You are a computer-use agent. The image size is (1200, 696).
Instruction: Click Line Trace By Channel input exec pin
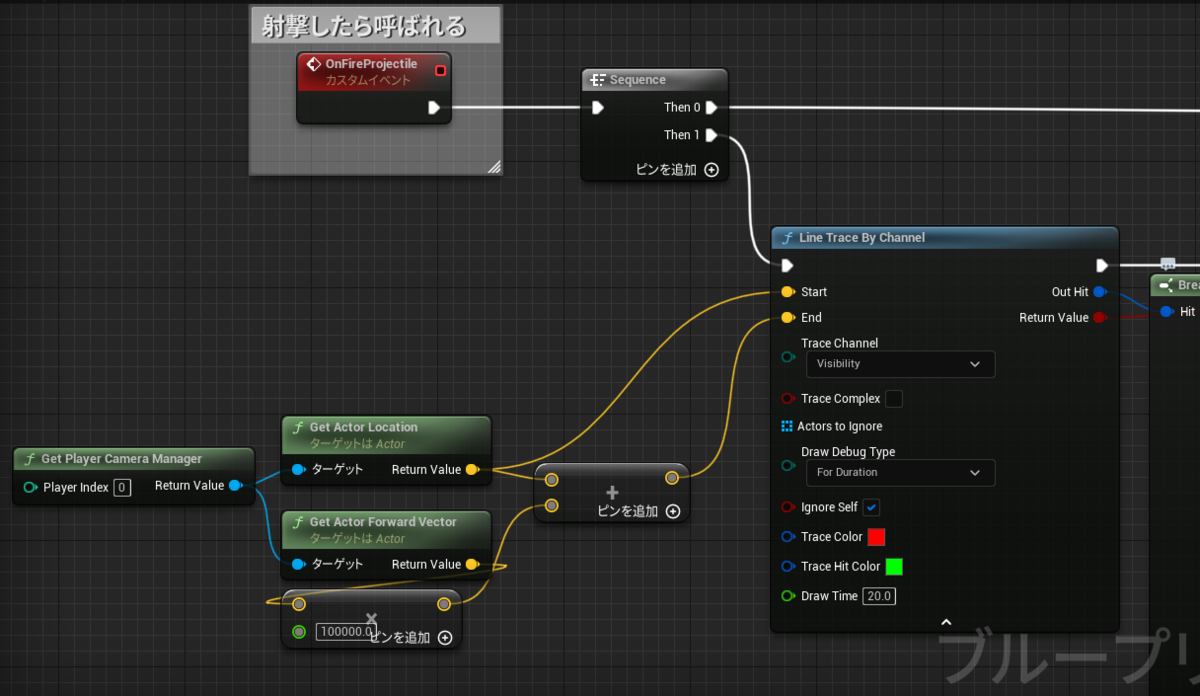(x=788, y=265)
